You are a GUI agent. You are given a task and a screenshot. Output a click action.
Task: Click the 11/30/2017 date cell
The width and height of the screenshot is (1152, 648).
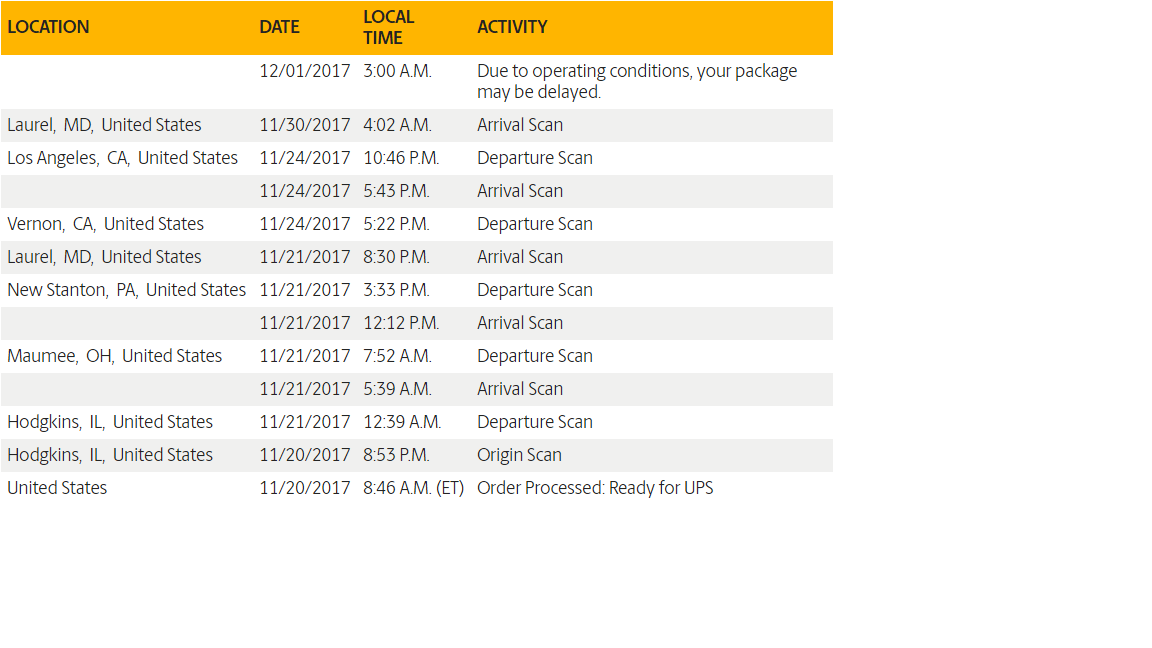(305, 125)
